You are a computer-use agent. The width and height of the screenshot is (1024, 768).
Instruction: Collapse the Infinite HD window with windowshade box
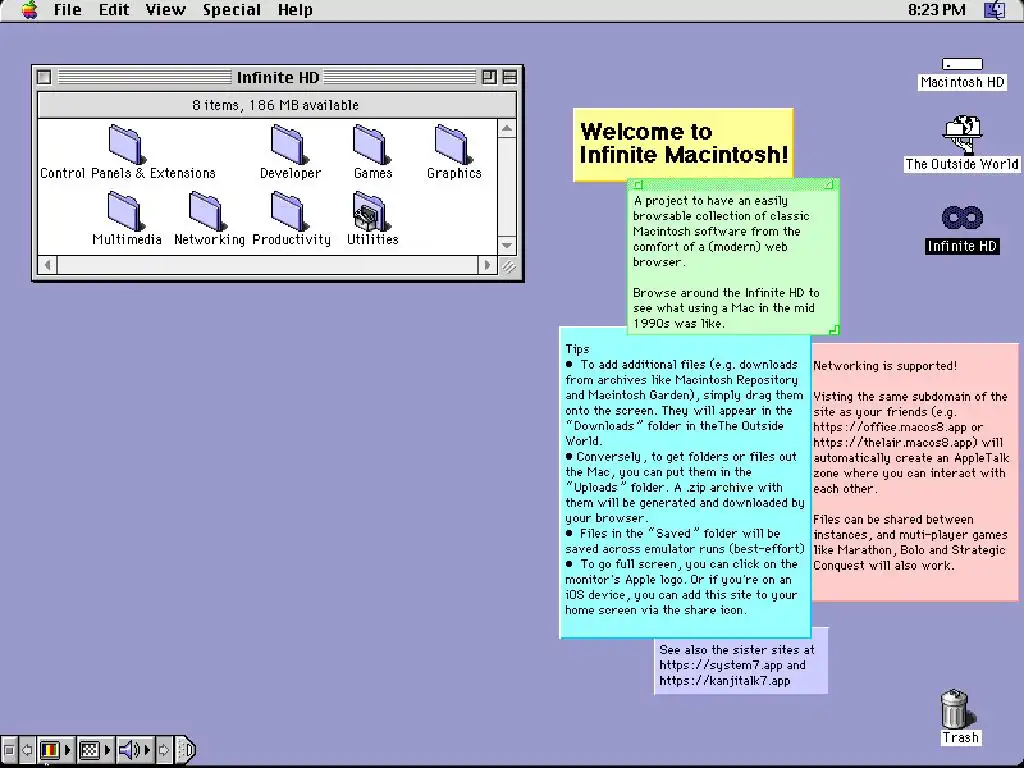tap(510, 77)
